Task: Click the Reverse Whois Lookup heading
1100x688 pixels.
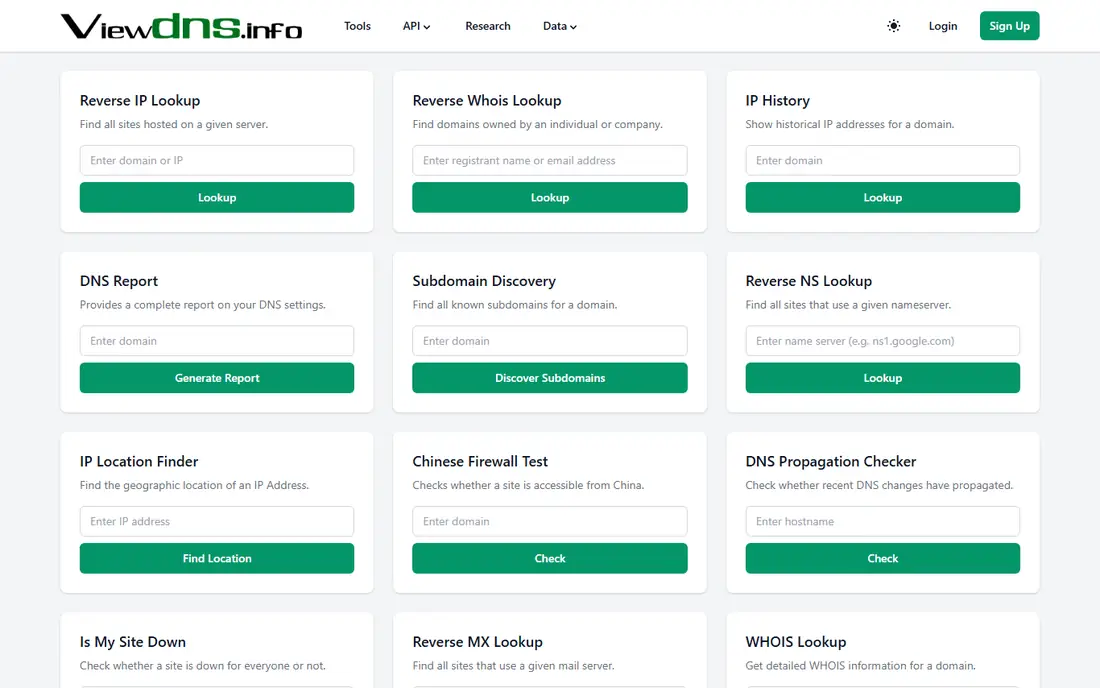Action: point(487,100)
